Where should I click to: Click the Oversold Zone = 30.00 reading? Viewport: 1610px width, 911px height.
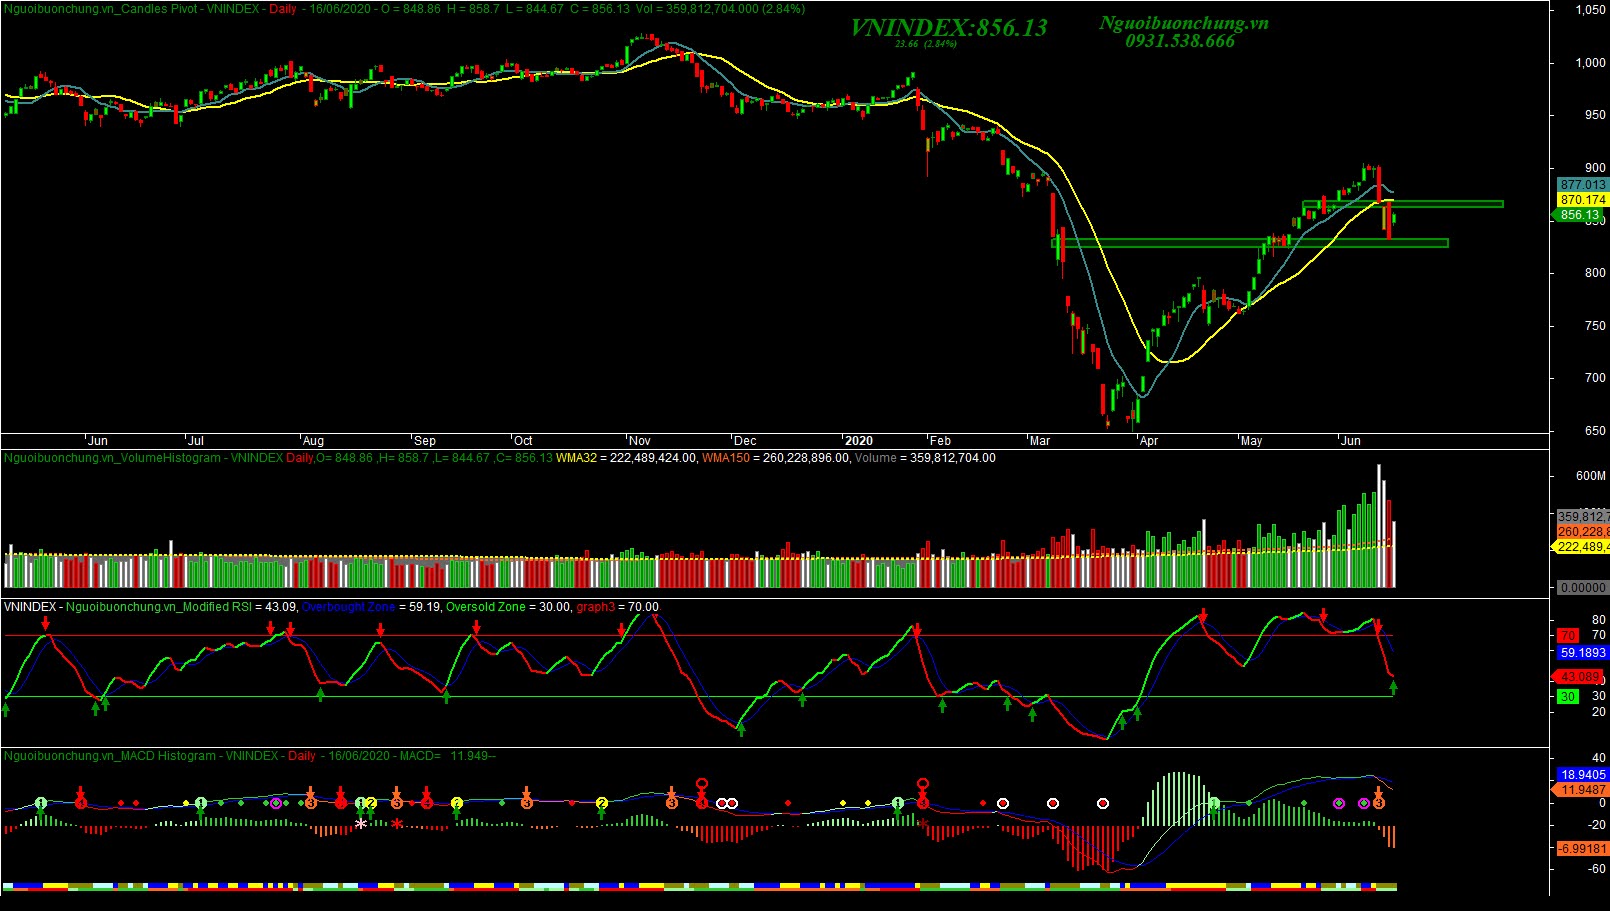(508, 607)
